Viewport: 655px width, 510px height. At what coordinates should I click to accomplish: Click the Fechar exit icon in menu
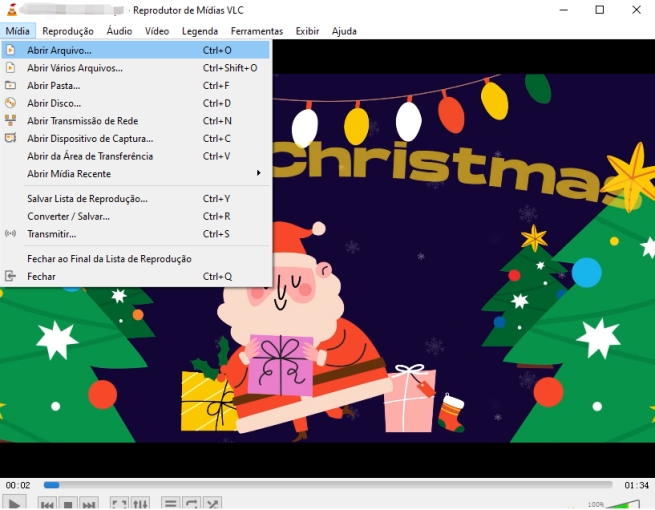point(10,276)
